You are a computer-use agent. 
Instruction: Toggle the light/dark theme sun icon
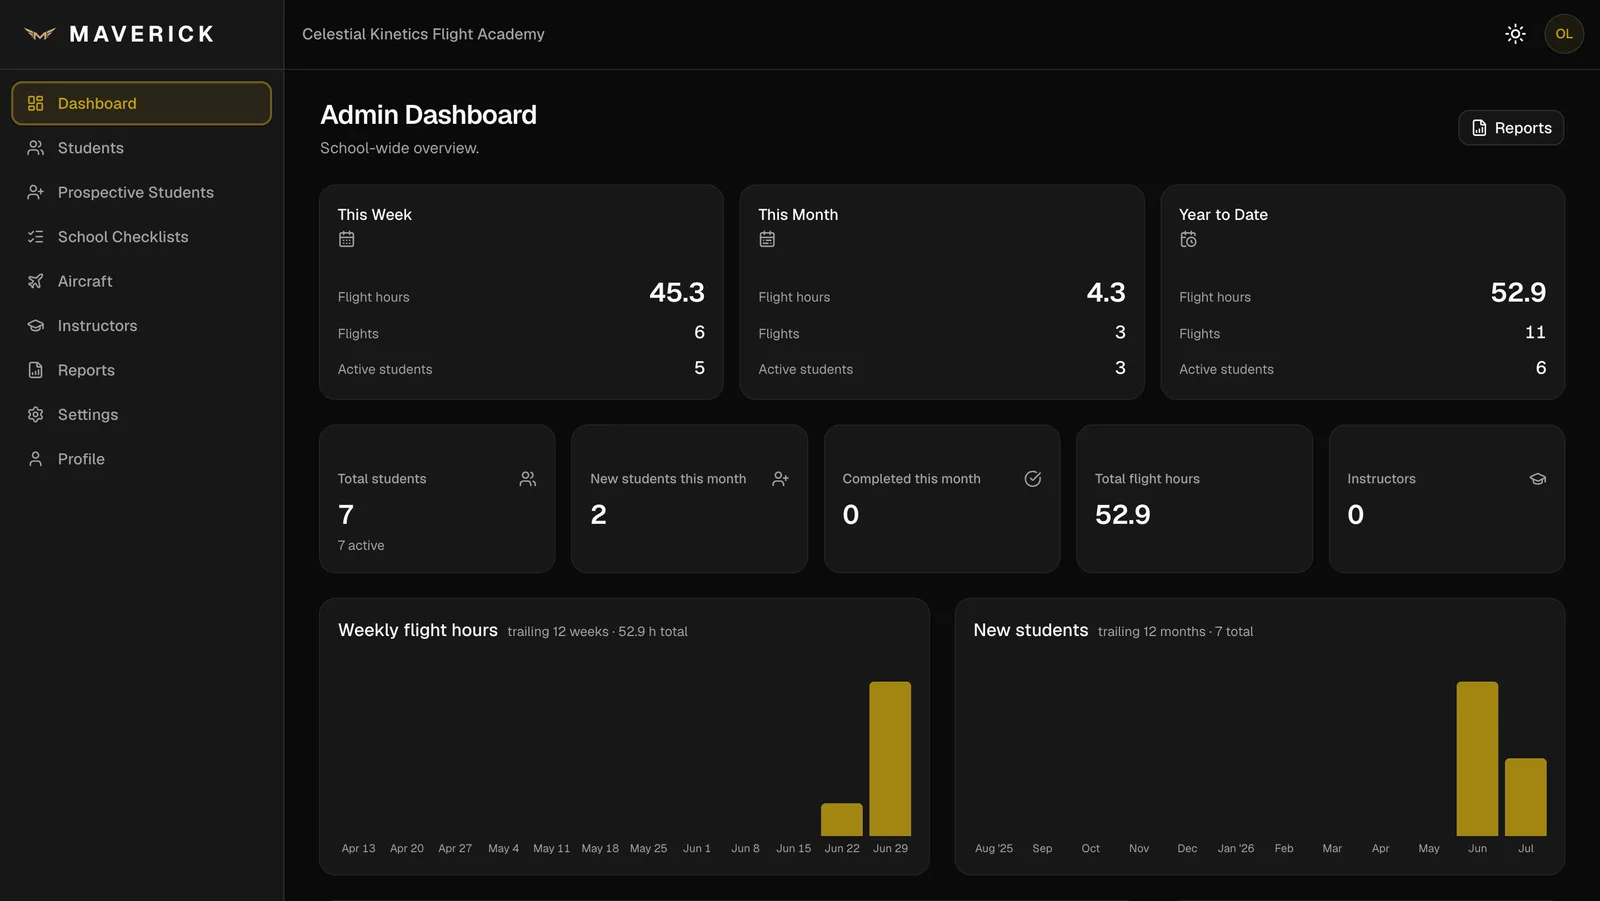pos(1515,34)
